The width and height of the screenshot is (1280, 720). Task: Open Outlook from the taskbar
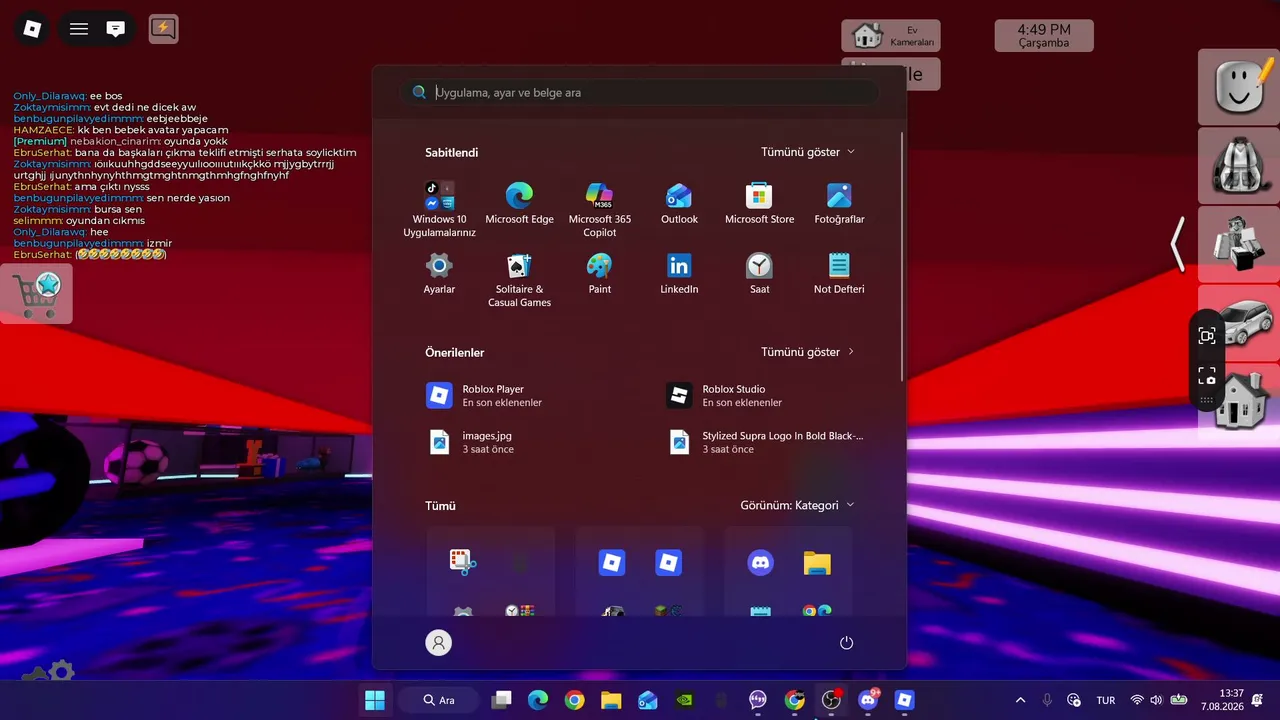[648, 700]
